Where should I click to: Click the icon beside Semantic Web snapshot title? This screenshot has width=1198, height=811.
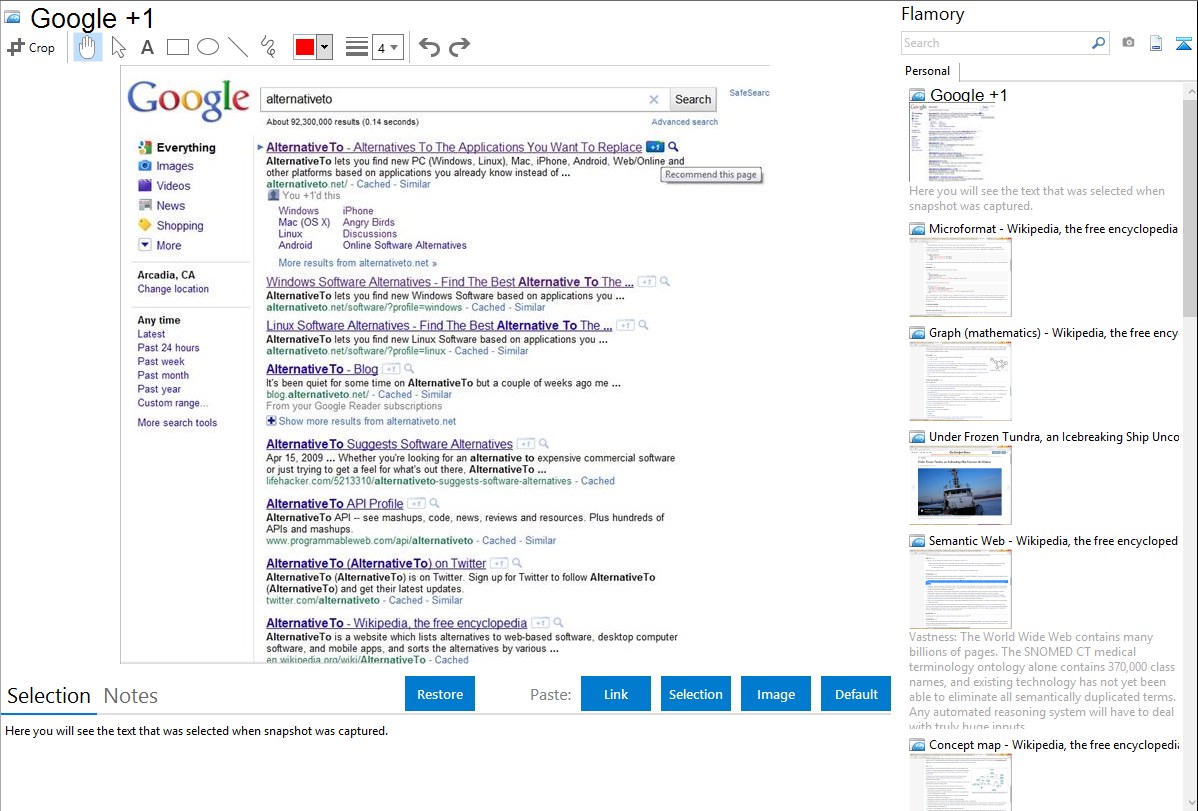coord(917,541)
